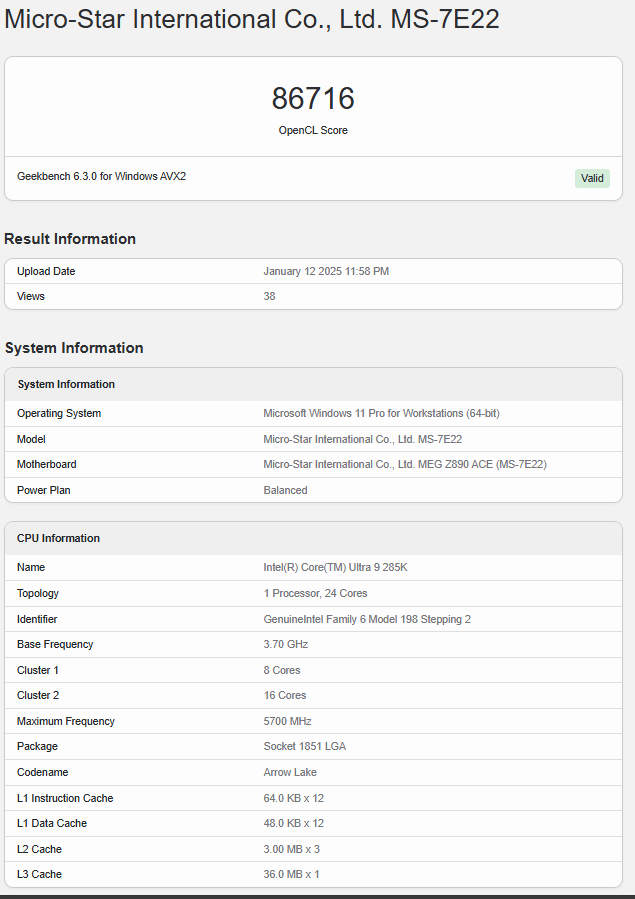Select Intel(R) Core(TM) Ultra 9 285K value
Image resolution: width=635 pixels, height=899 pixels.
coord(335,567)
